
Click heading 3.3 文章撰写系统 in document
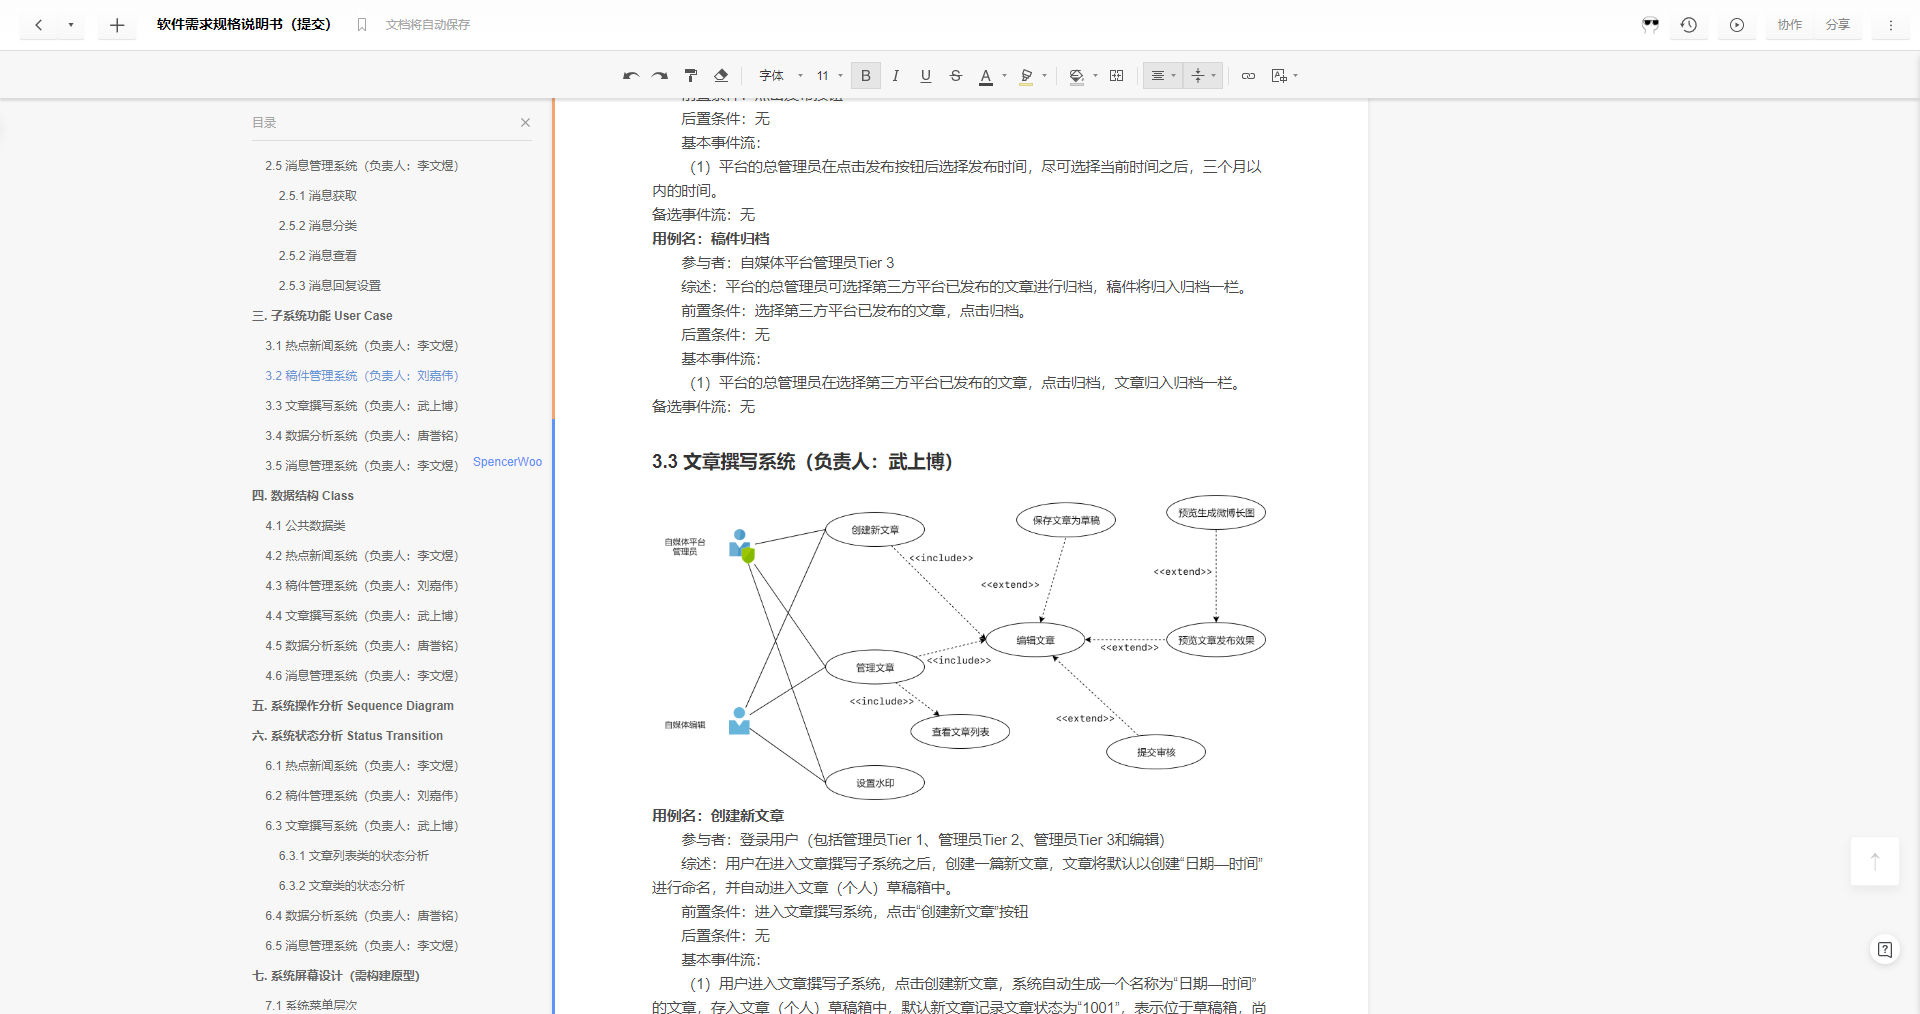[803, 462]
